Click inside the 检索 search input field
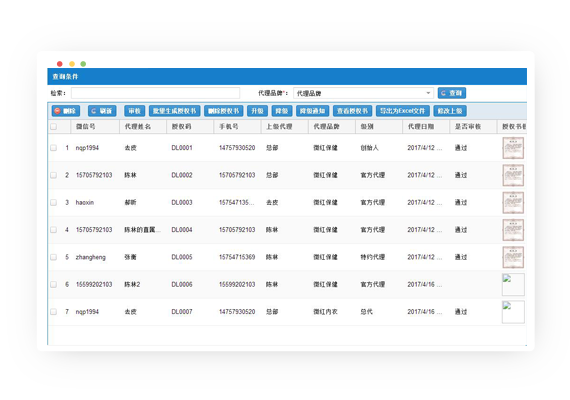 tap(156, 93)
